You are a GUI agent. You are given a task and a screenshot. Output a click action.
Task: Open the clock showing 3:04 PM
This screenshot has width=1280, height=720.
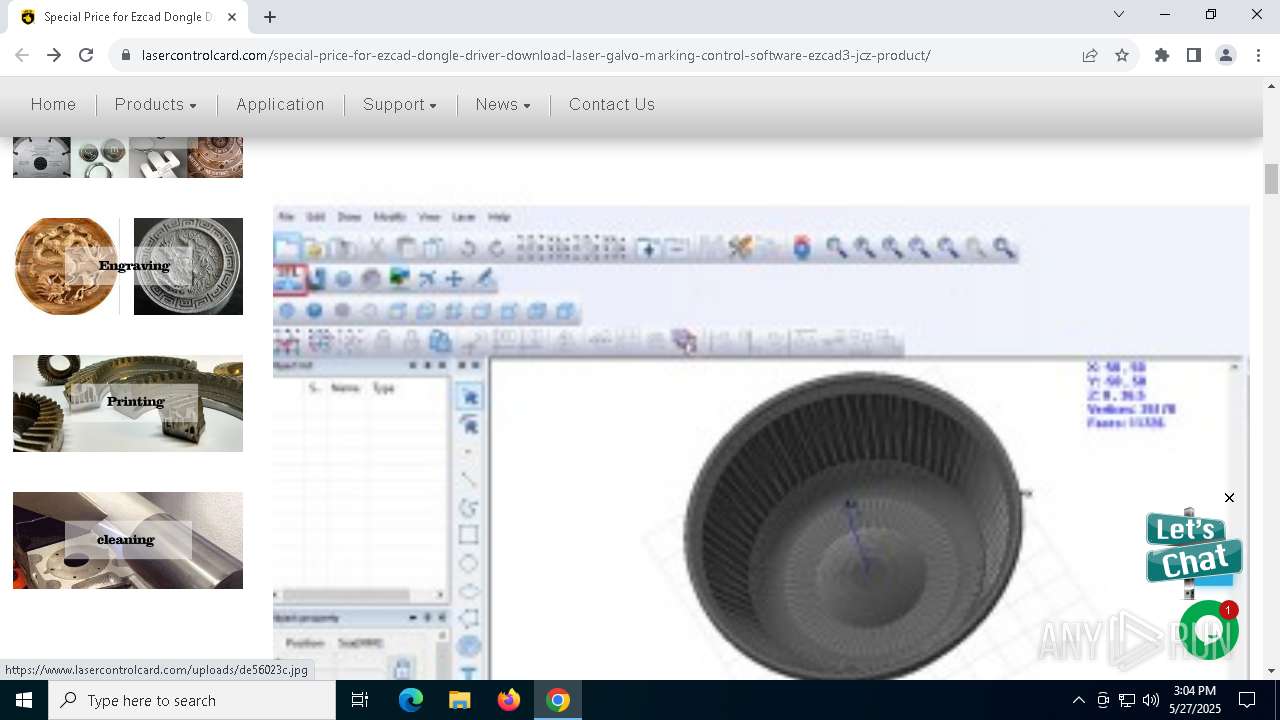coord(1194,700)
